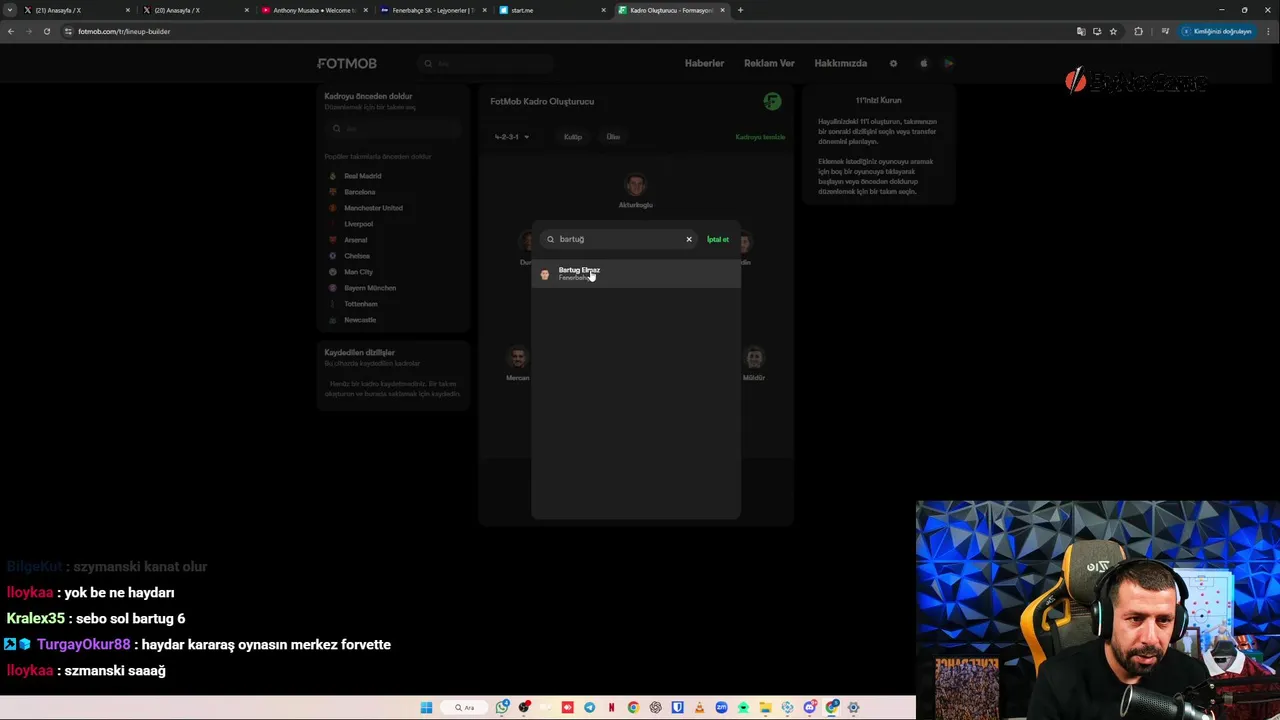Click Kadroyu temizle to clear the lineup
1280x720 pixels.
760,137
